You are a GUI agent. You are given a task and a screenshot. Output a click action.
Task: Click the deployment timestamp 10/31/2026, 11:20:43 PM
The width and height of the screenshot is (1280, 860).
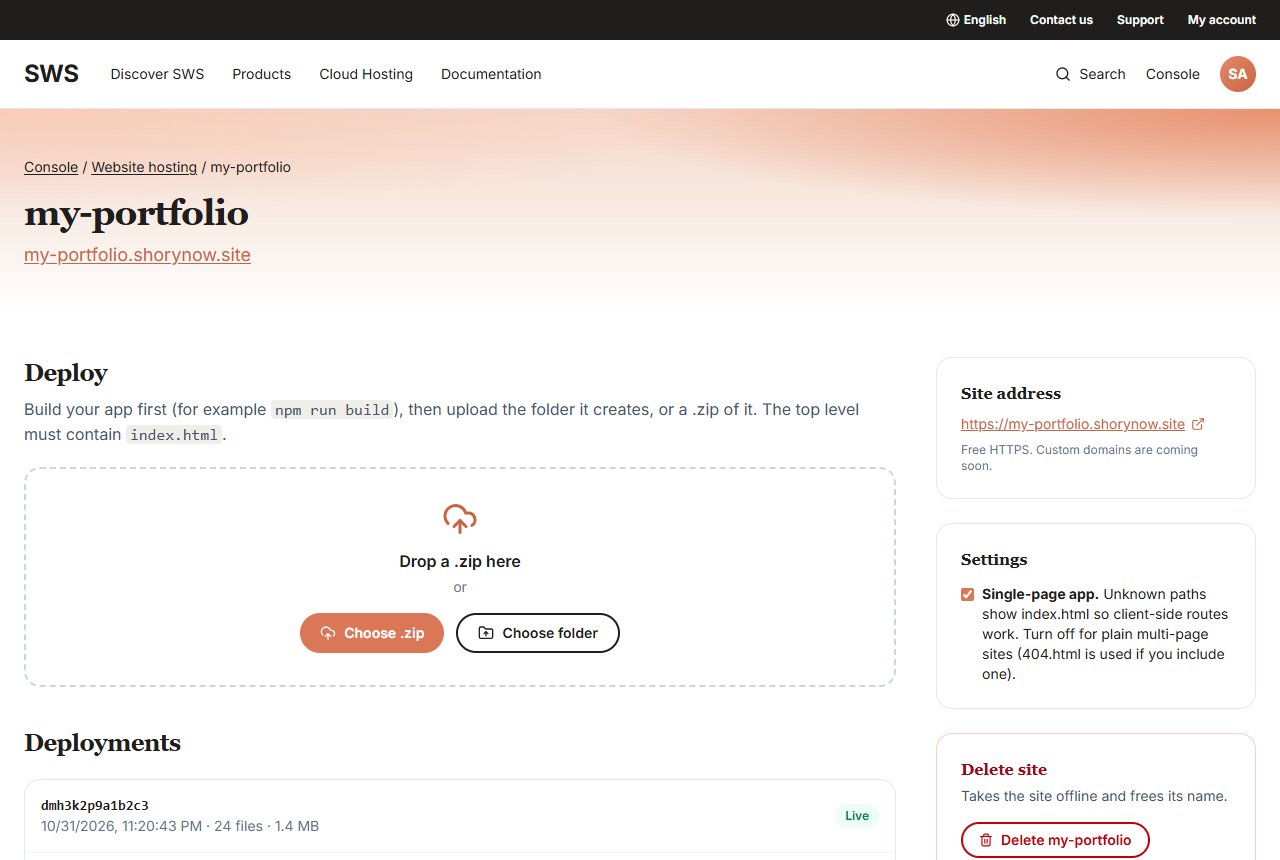[120, 826]
